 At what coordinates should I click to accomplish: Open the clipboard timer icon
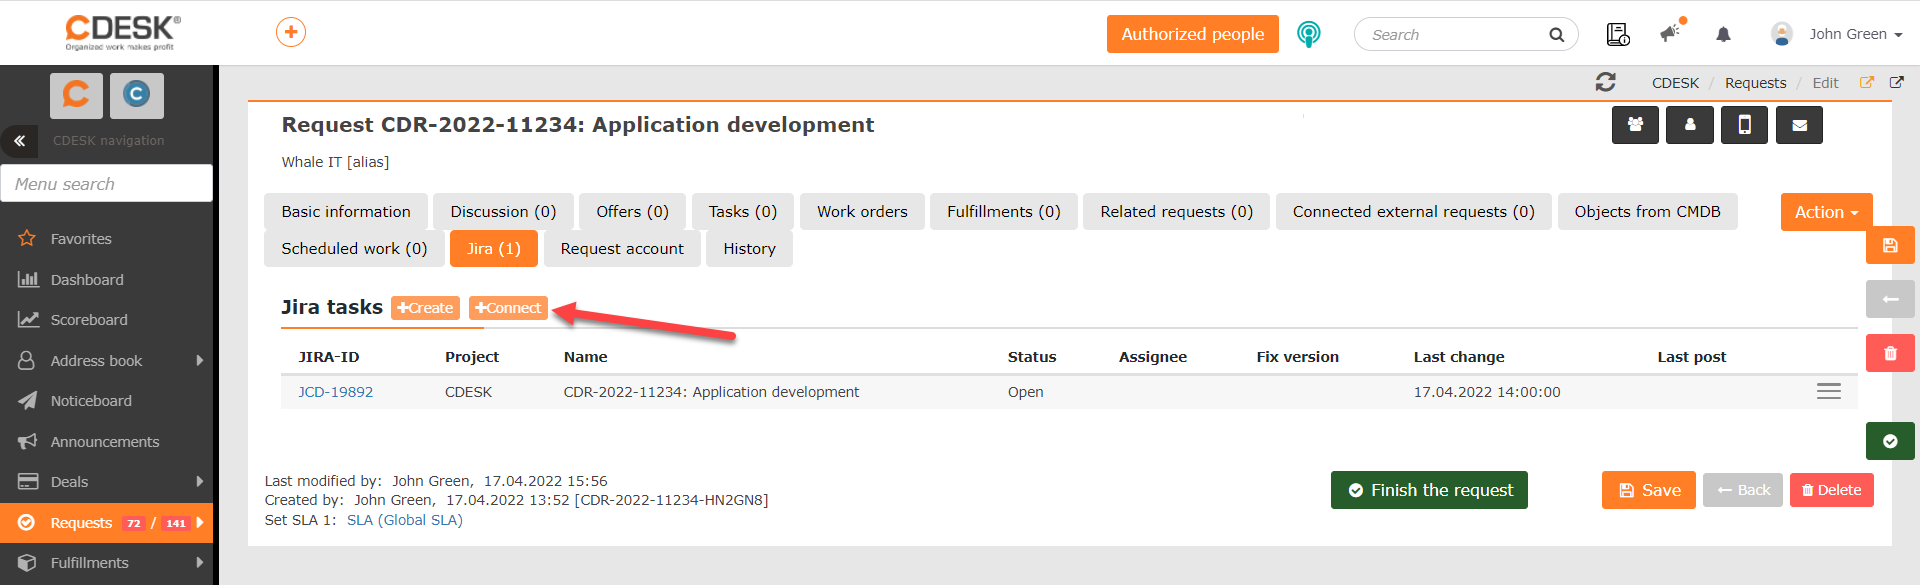pos(1618,34)
